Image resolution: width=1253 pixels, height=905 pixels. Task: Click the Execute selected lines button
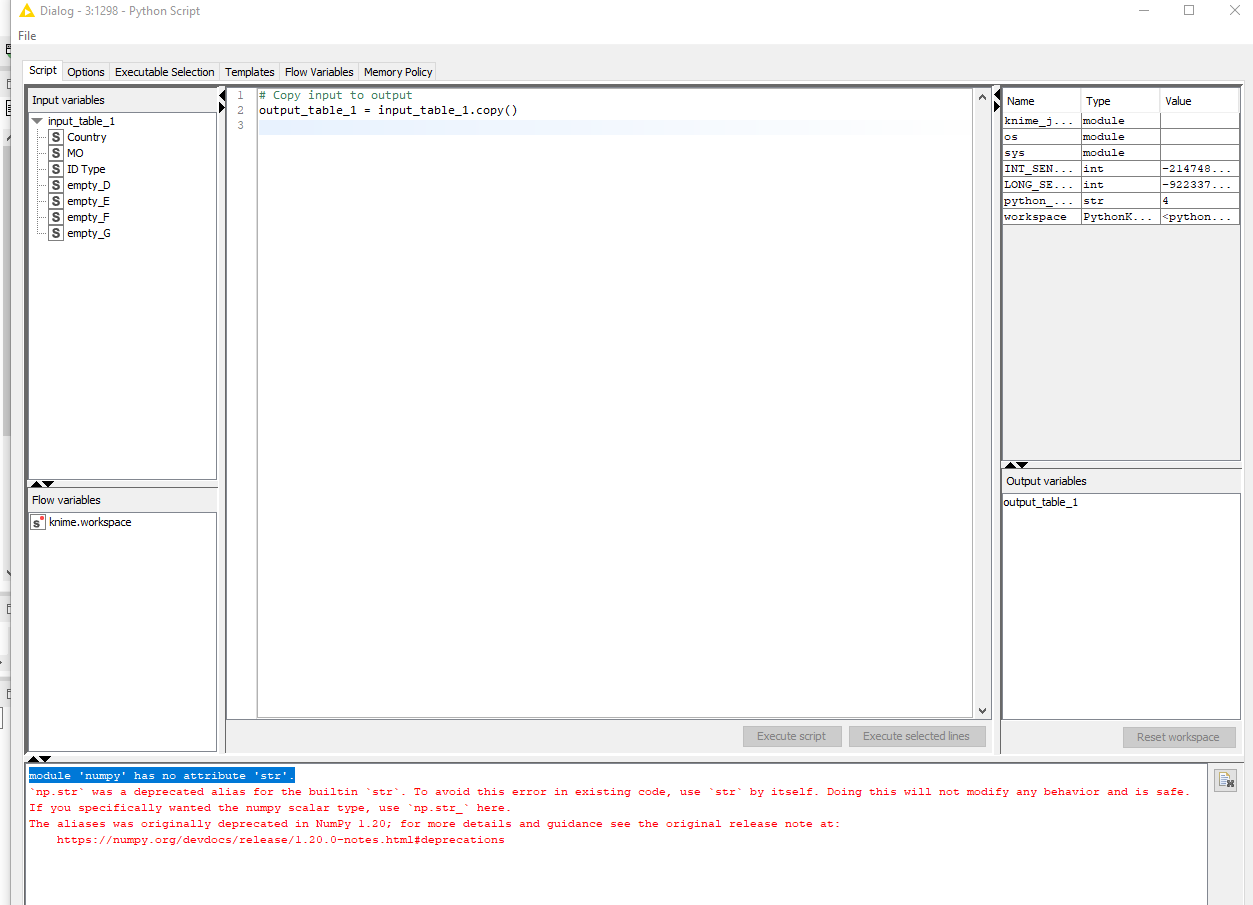coord(916,736)
